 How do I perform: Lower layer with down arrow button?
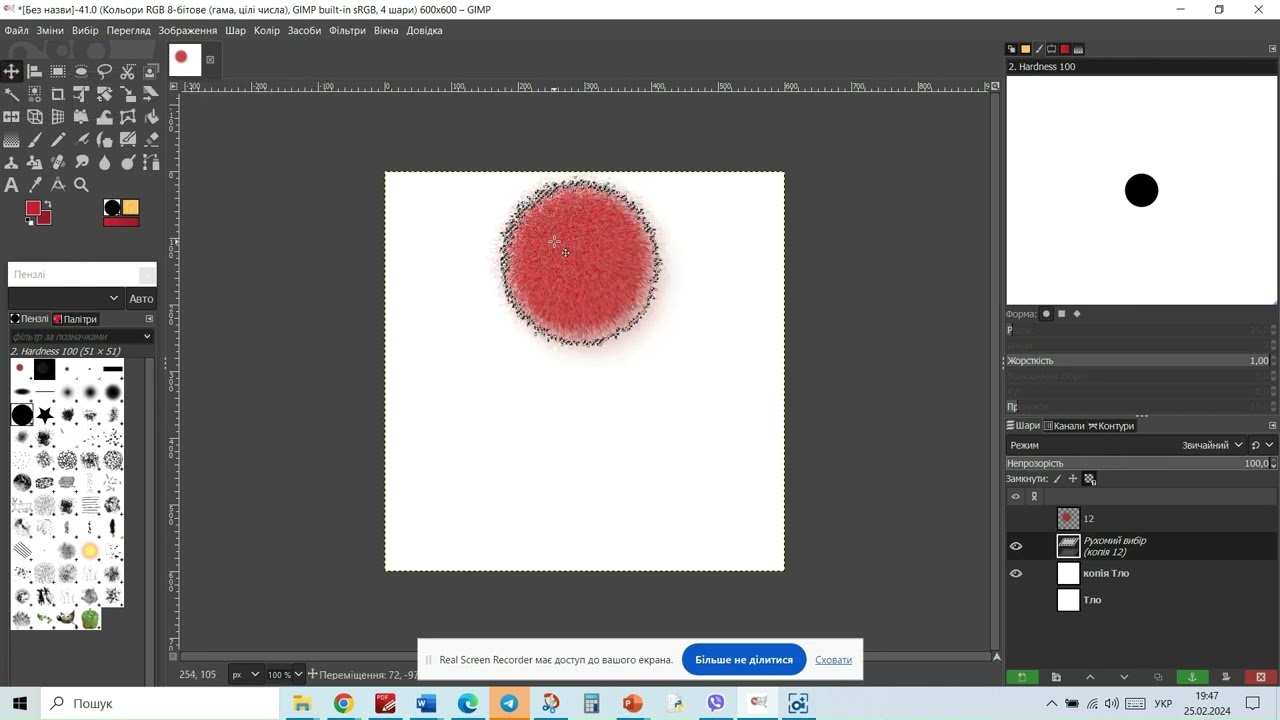[1124, 677]
